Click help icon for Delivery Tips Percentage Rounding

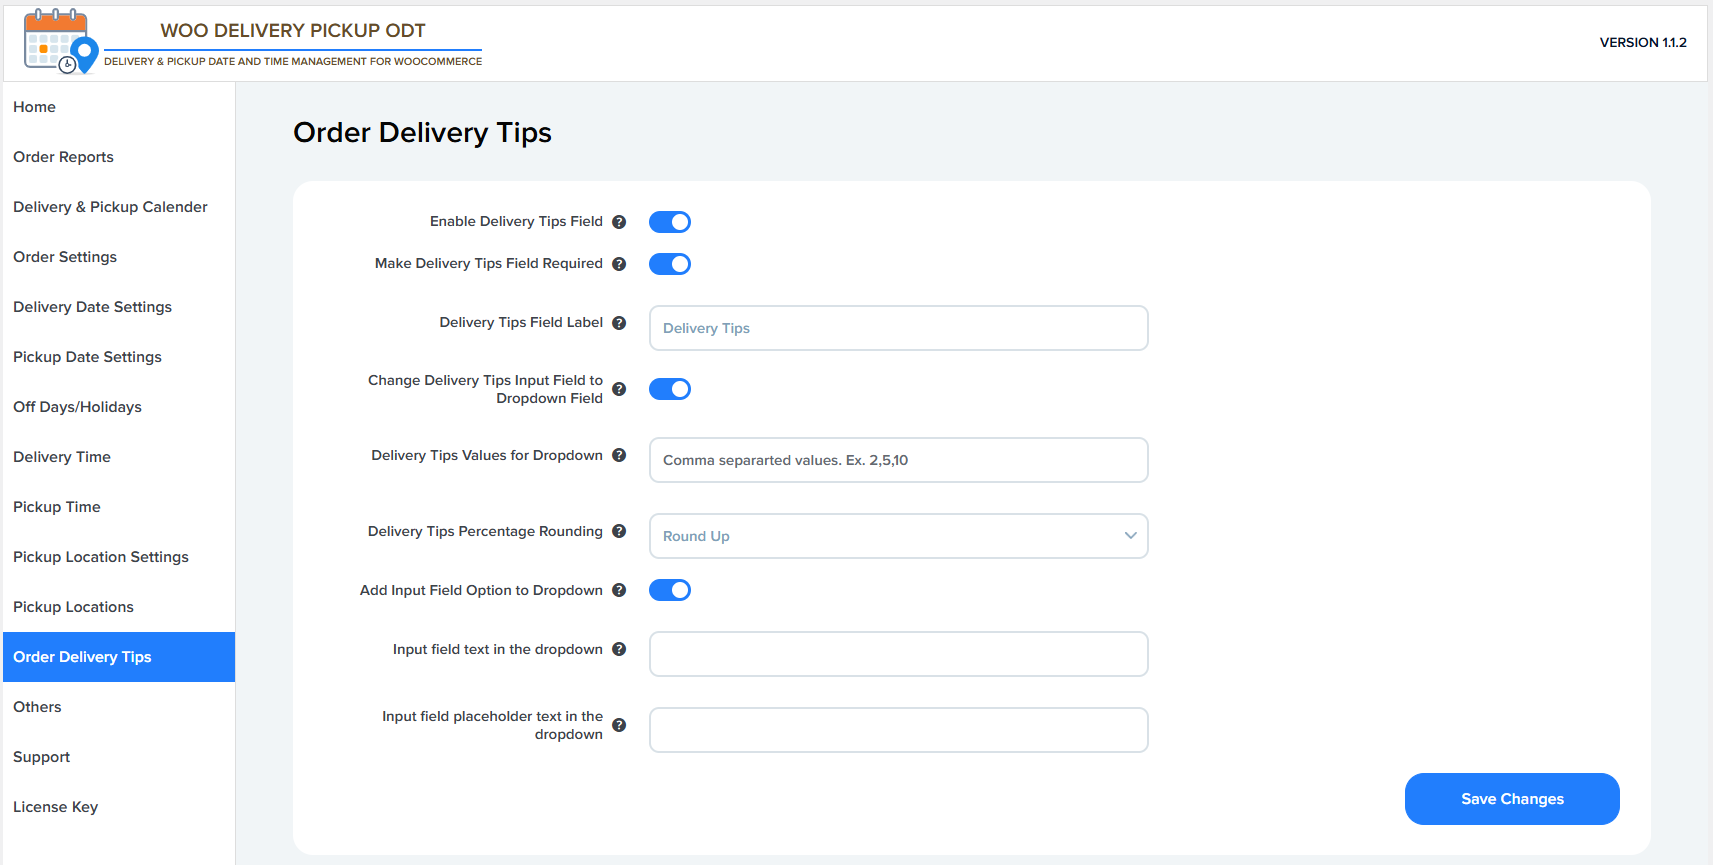click(x=619, y=532)
